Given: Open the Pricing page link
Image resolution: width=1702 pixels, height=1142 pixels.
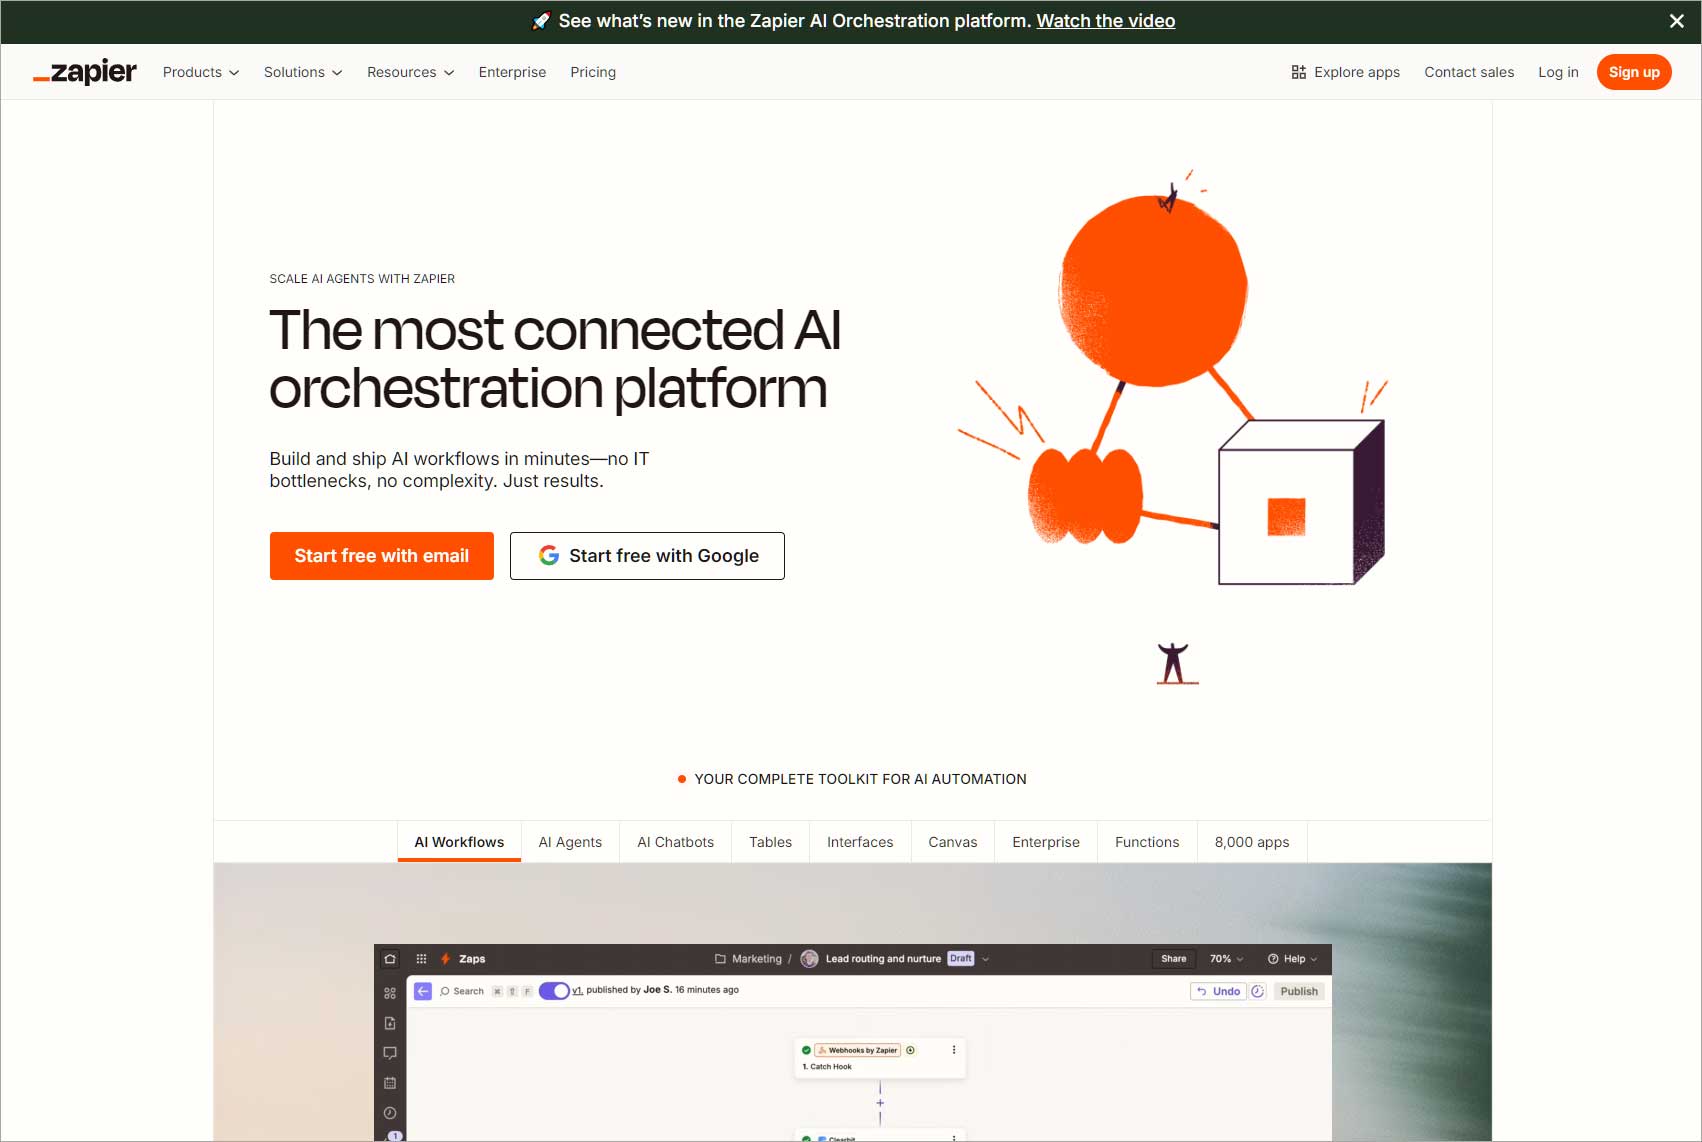Looking at the screenshot, I should click(x=593, y=72).
